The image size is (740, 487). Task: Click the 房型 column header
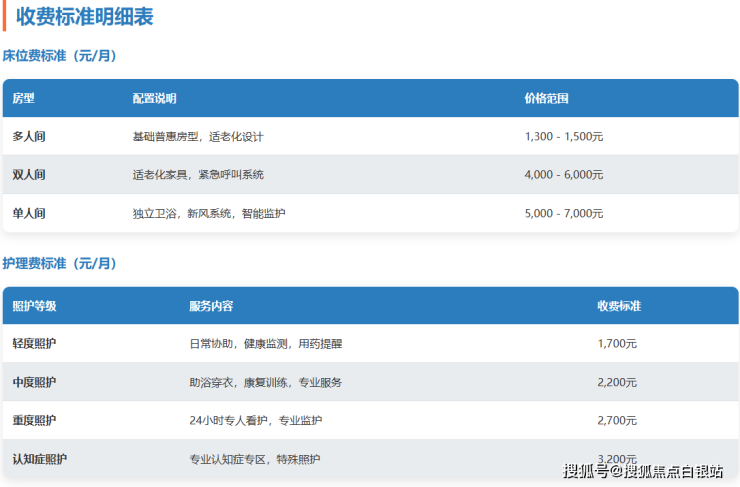coord(23,98)
